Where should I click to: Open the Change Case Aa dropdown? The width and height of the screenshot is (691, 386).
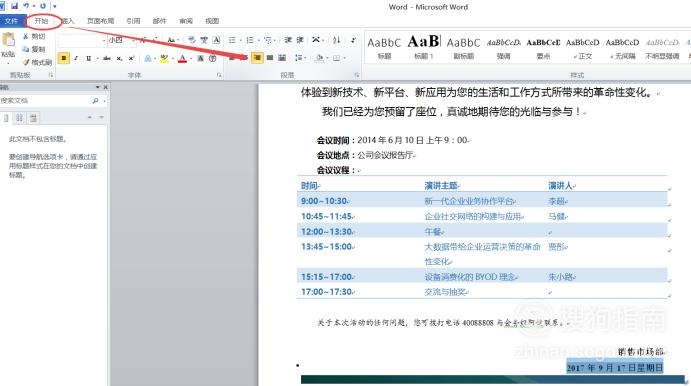172,40
